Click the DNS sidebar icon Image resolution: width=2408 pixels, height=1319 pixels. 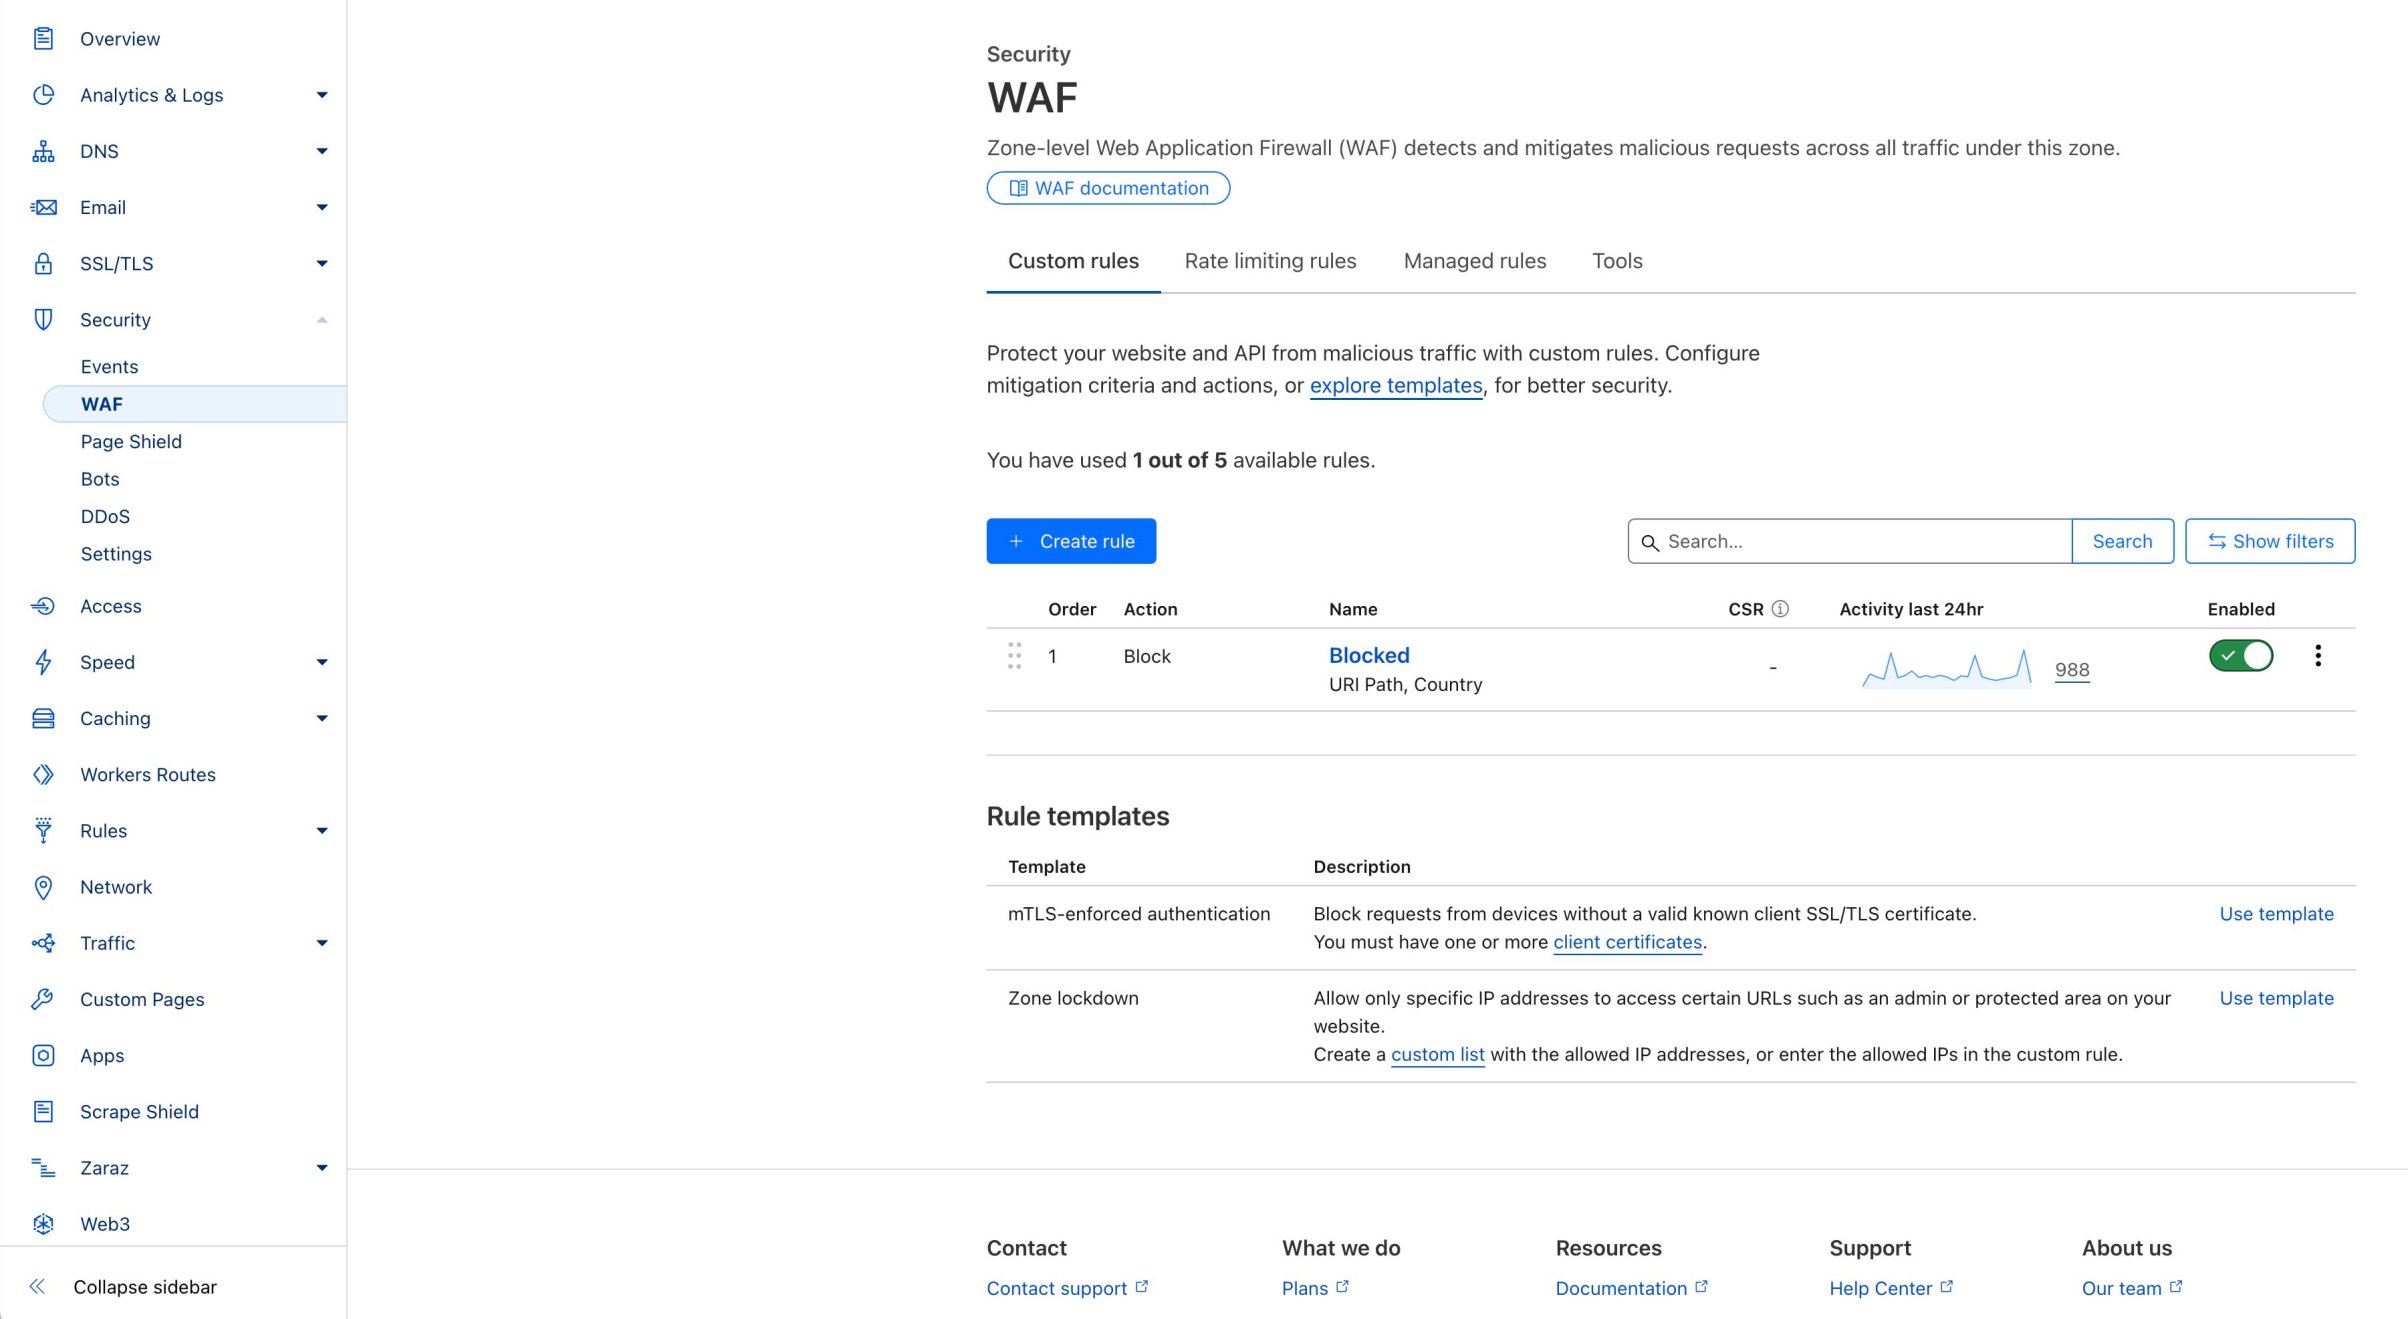tap(45, 149)
